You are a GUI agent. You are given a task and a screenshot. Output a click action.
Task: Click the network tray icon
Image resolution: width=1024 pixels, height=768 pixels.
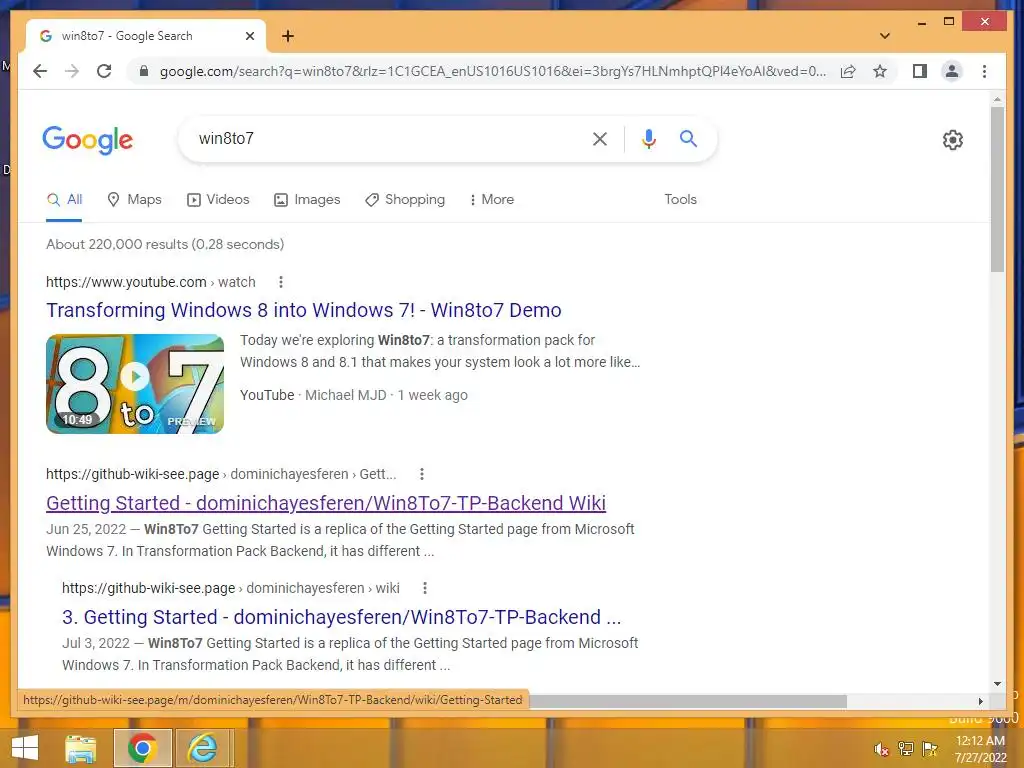(x=906, y=748)
